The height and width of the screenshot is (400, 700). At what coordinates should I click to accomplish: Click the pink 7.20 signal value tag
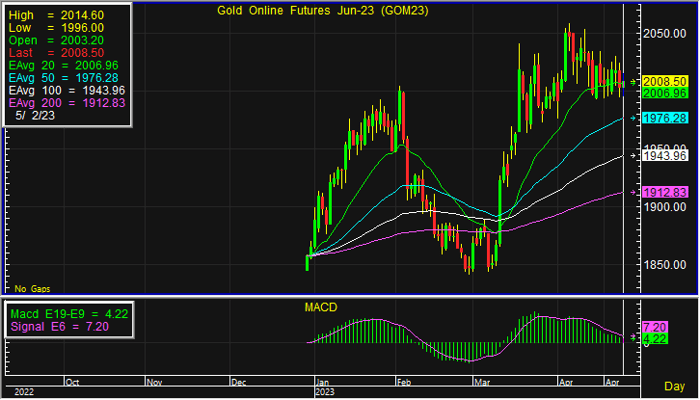click(x=655, y=327)
